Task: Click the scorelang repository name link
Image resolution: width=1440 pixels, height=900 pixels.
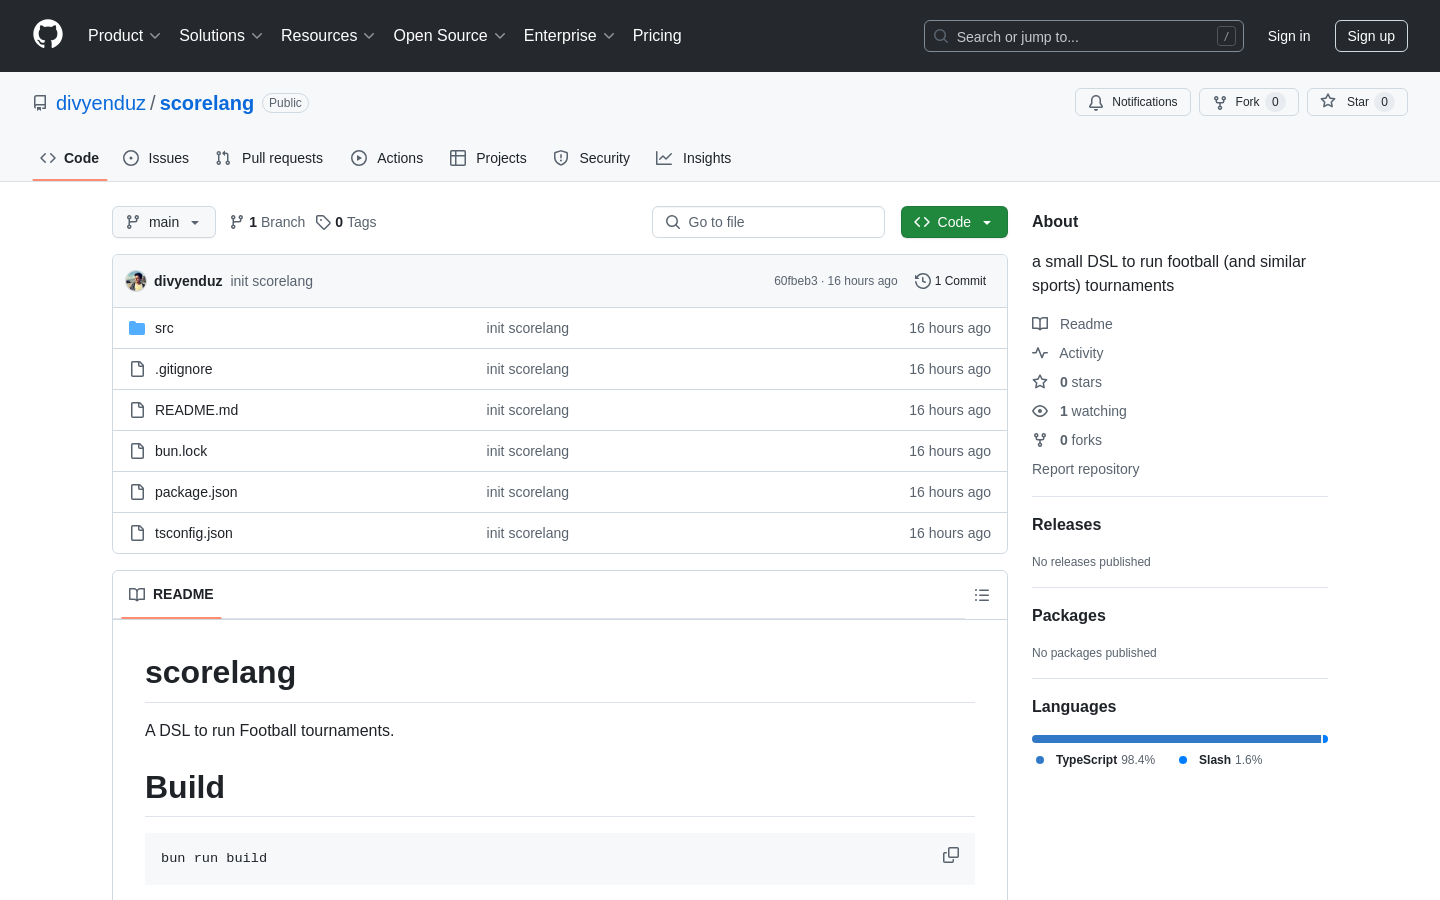Action: click(207, 103)
